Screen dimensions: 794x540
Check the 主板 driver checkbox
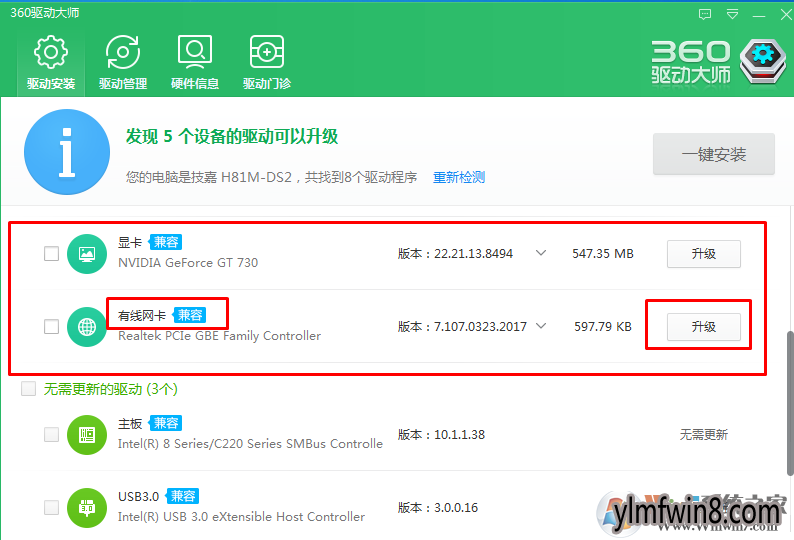(51, 434)
